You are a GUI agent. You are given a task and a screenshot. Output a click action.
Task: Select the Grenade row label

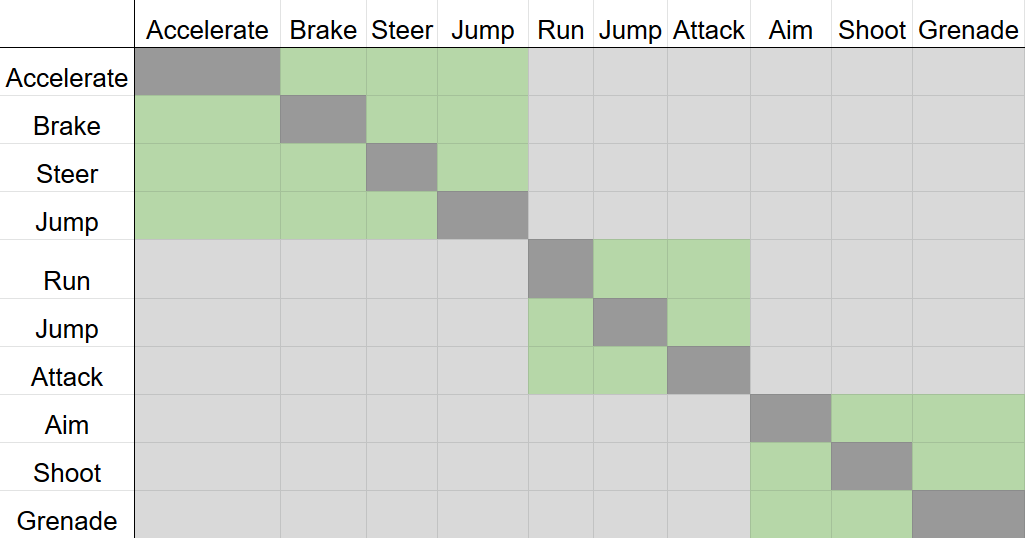(x=67, y=521)
